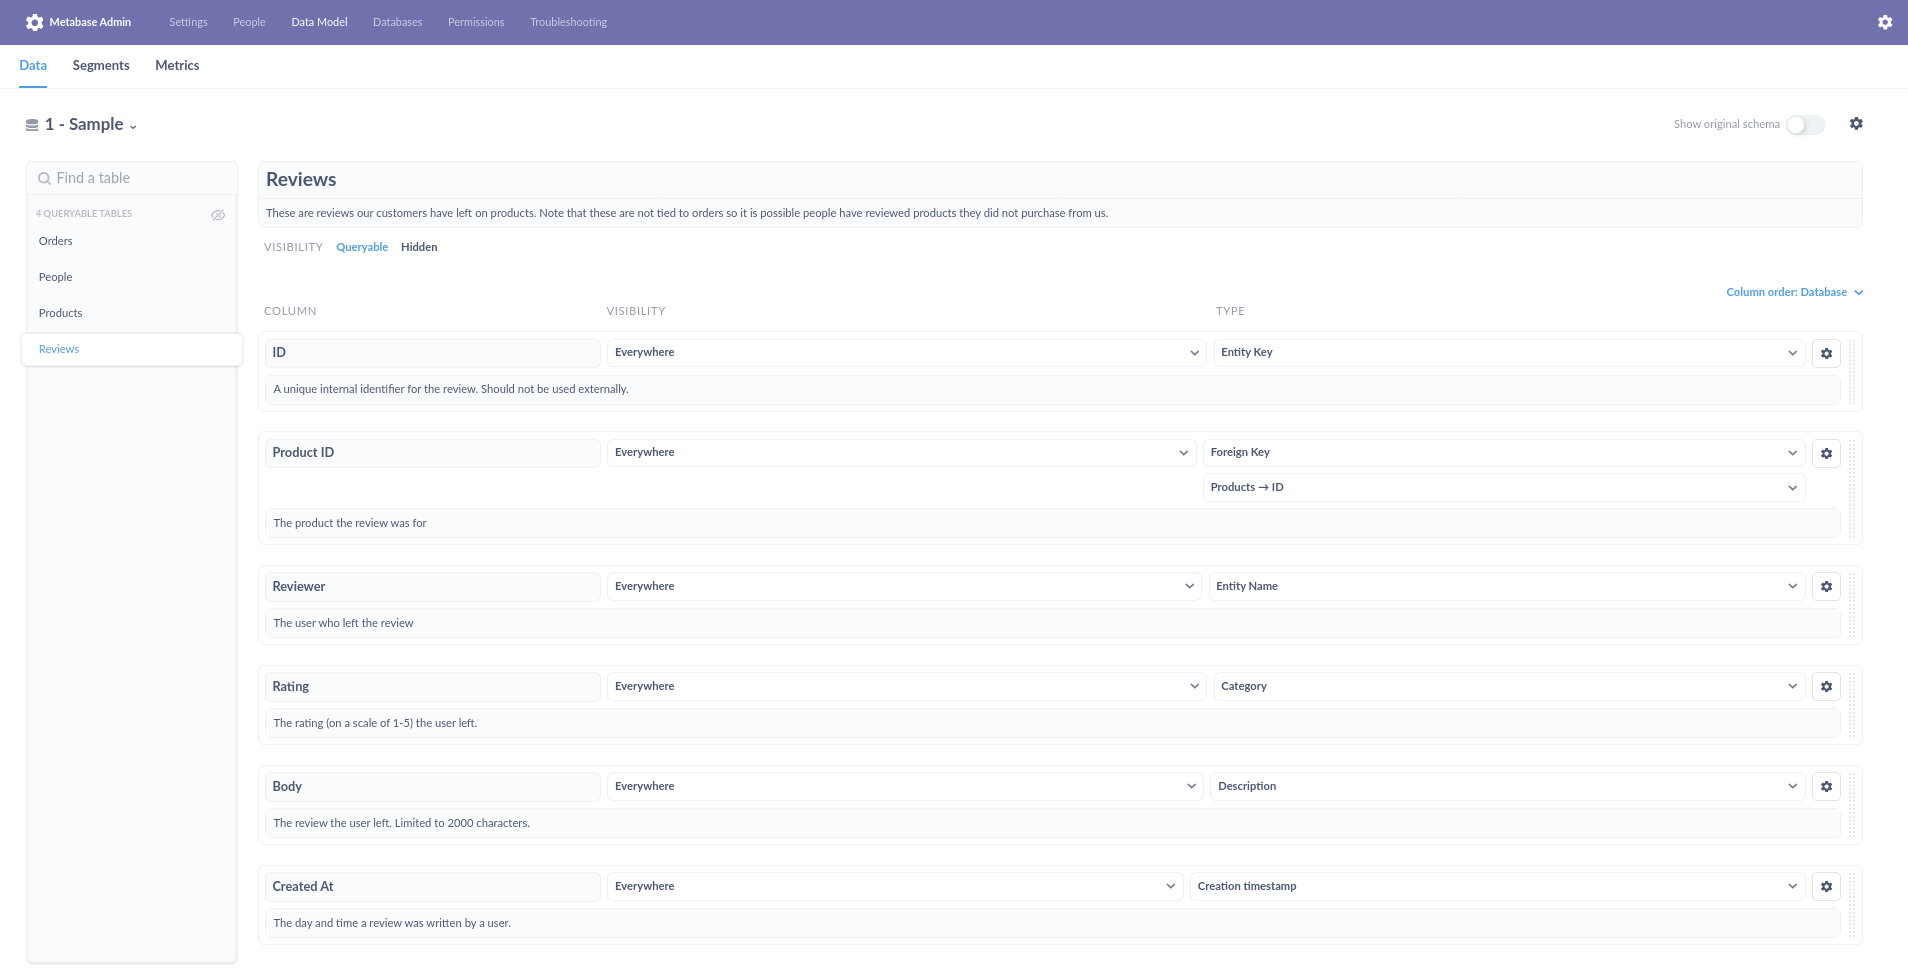This screenshot has height=971, width=1908.
Task: Expand the Products → ID foreign key dropdown
Action: click(1502, 487)
